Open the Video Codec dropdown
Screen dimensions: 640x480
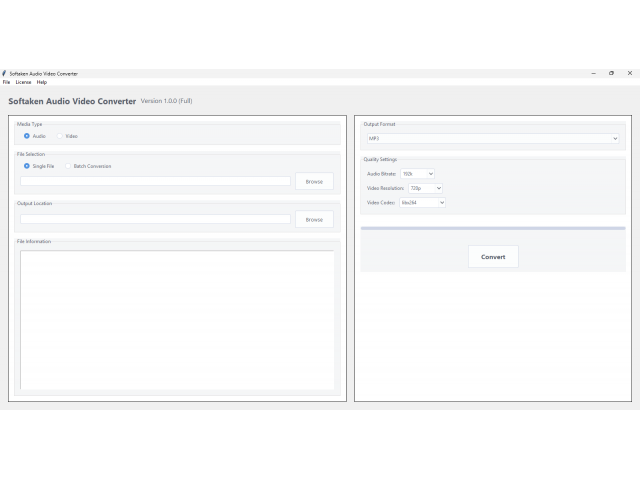click(x=422, y=202)
